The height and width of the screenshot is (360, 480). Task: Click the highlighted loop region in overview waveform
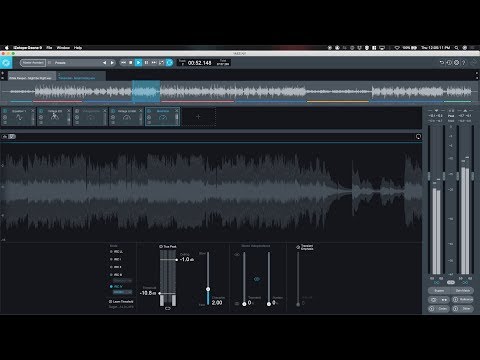click(146, 91)
